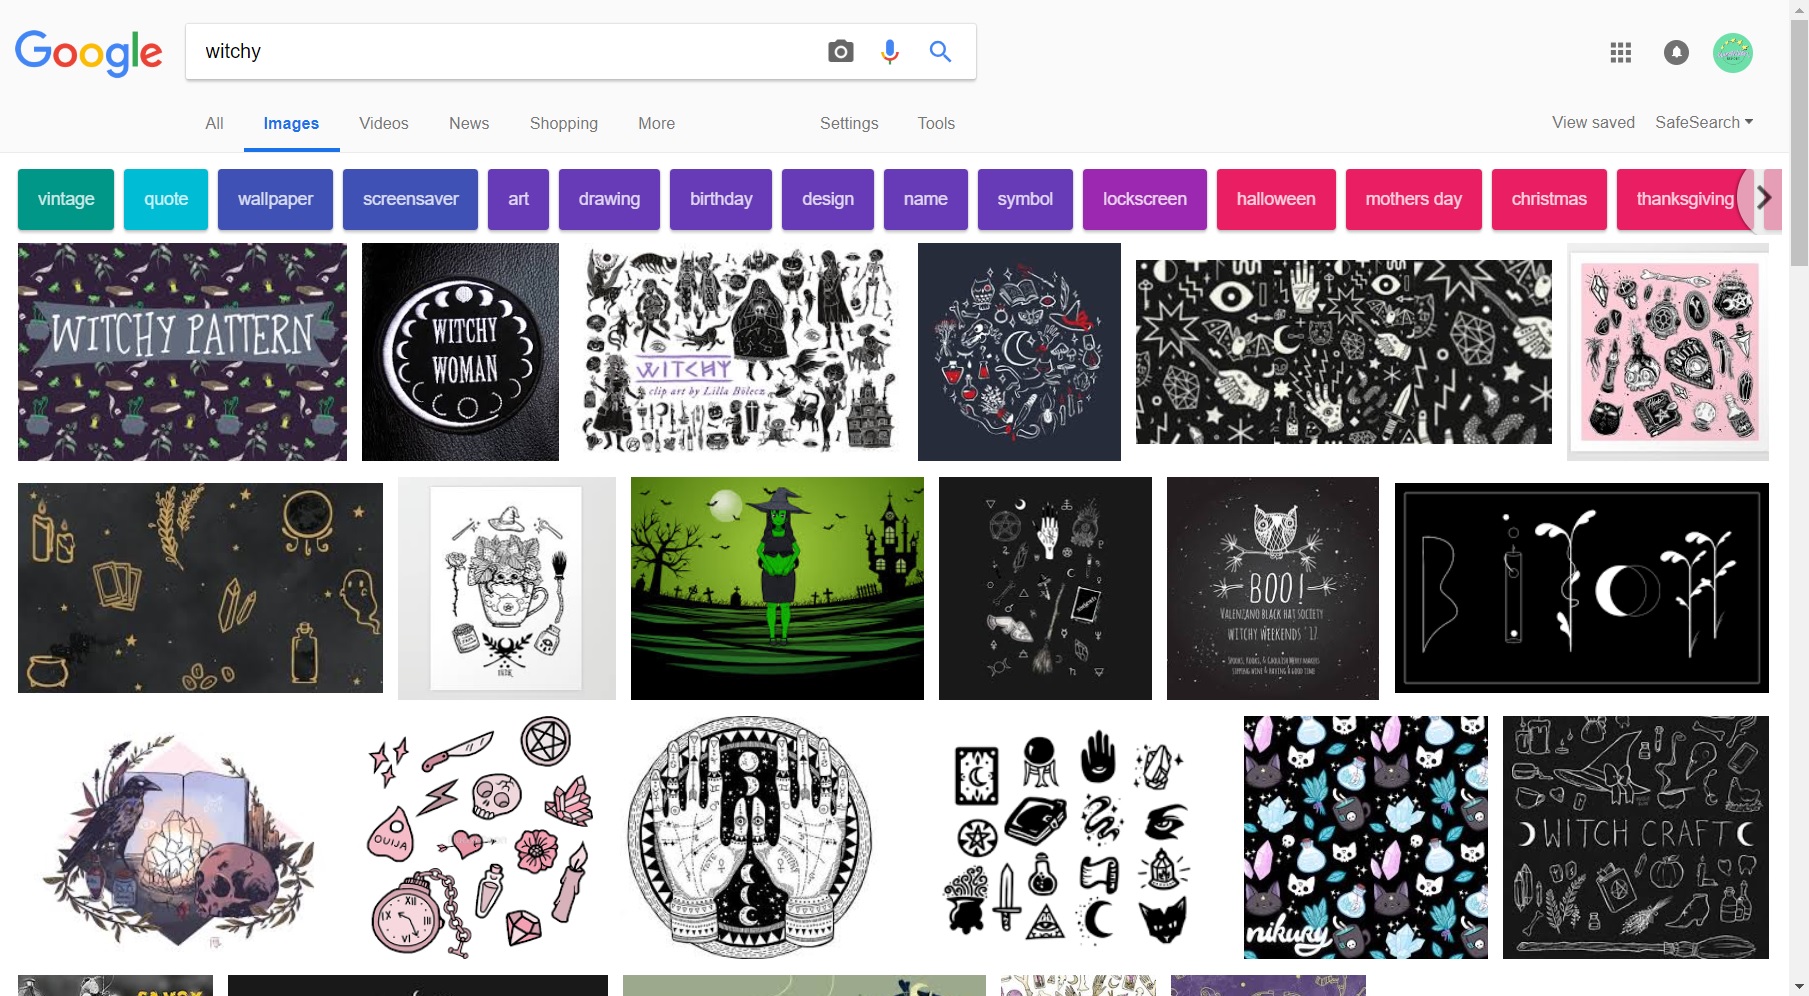Open the Google apps grid
1809x996 pixels.
click(1620, 53)
